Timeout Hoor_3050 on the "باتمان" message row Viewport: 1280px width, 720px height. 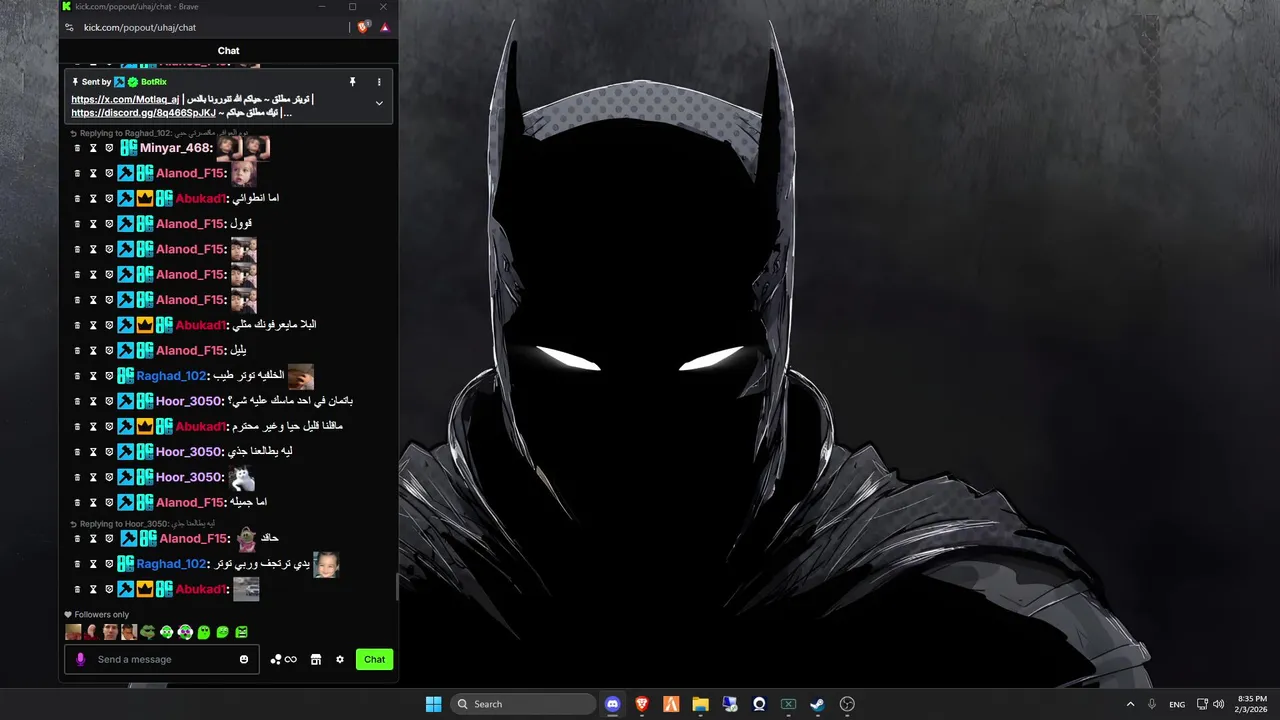pyautogui.click(x=93, y=401)
